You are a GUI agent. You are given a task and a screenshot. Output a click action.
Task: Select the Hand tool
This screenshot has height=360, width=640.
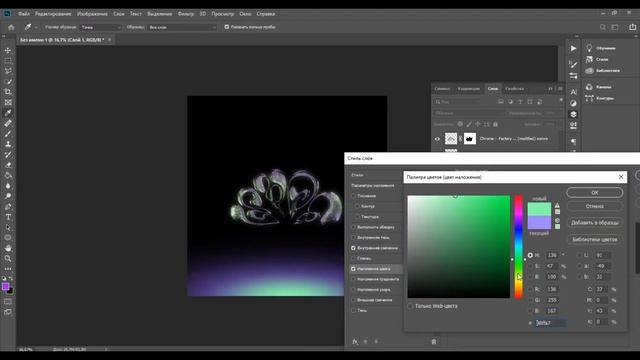coord(8,248)
